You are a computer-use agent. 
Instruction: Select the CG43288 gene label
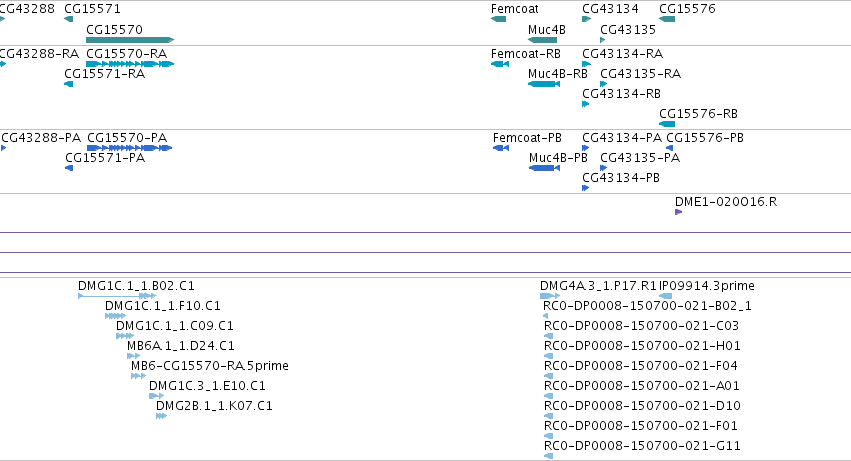27,9
